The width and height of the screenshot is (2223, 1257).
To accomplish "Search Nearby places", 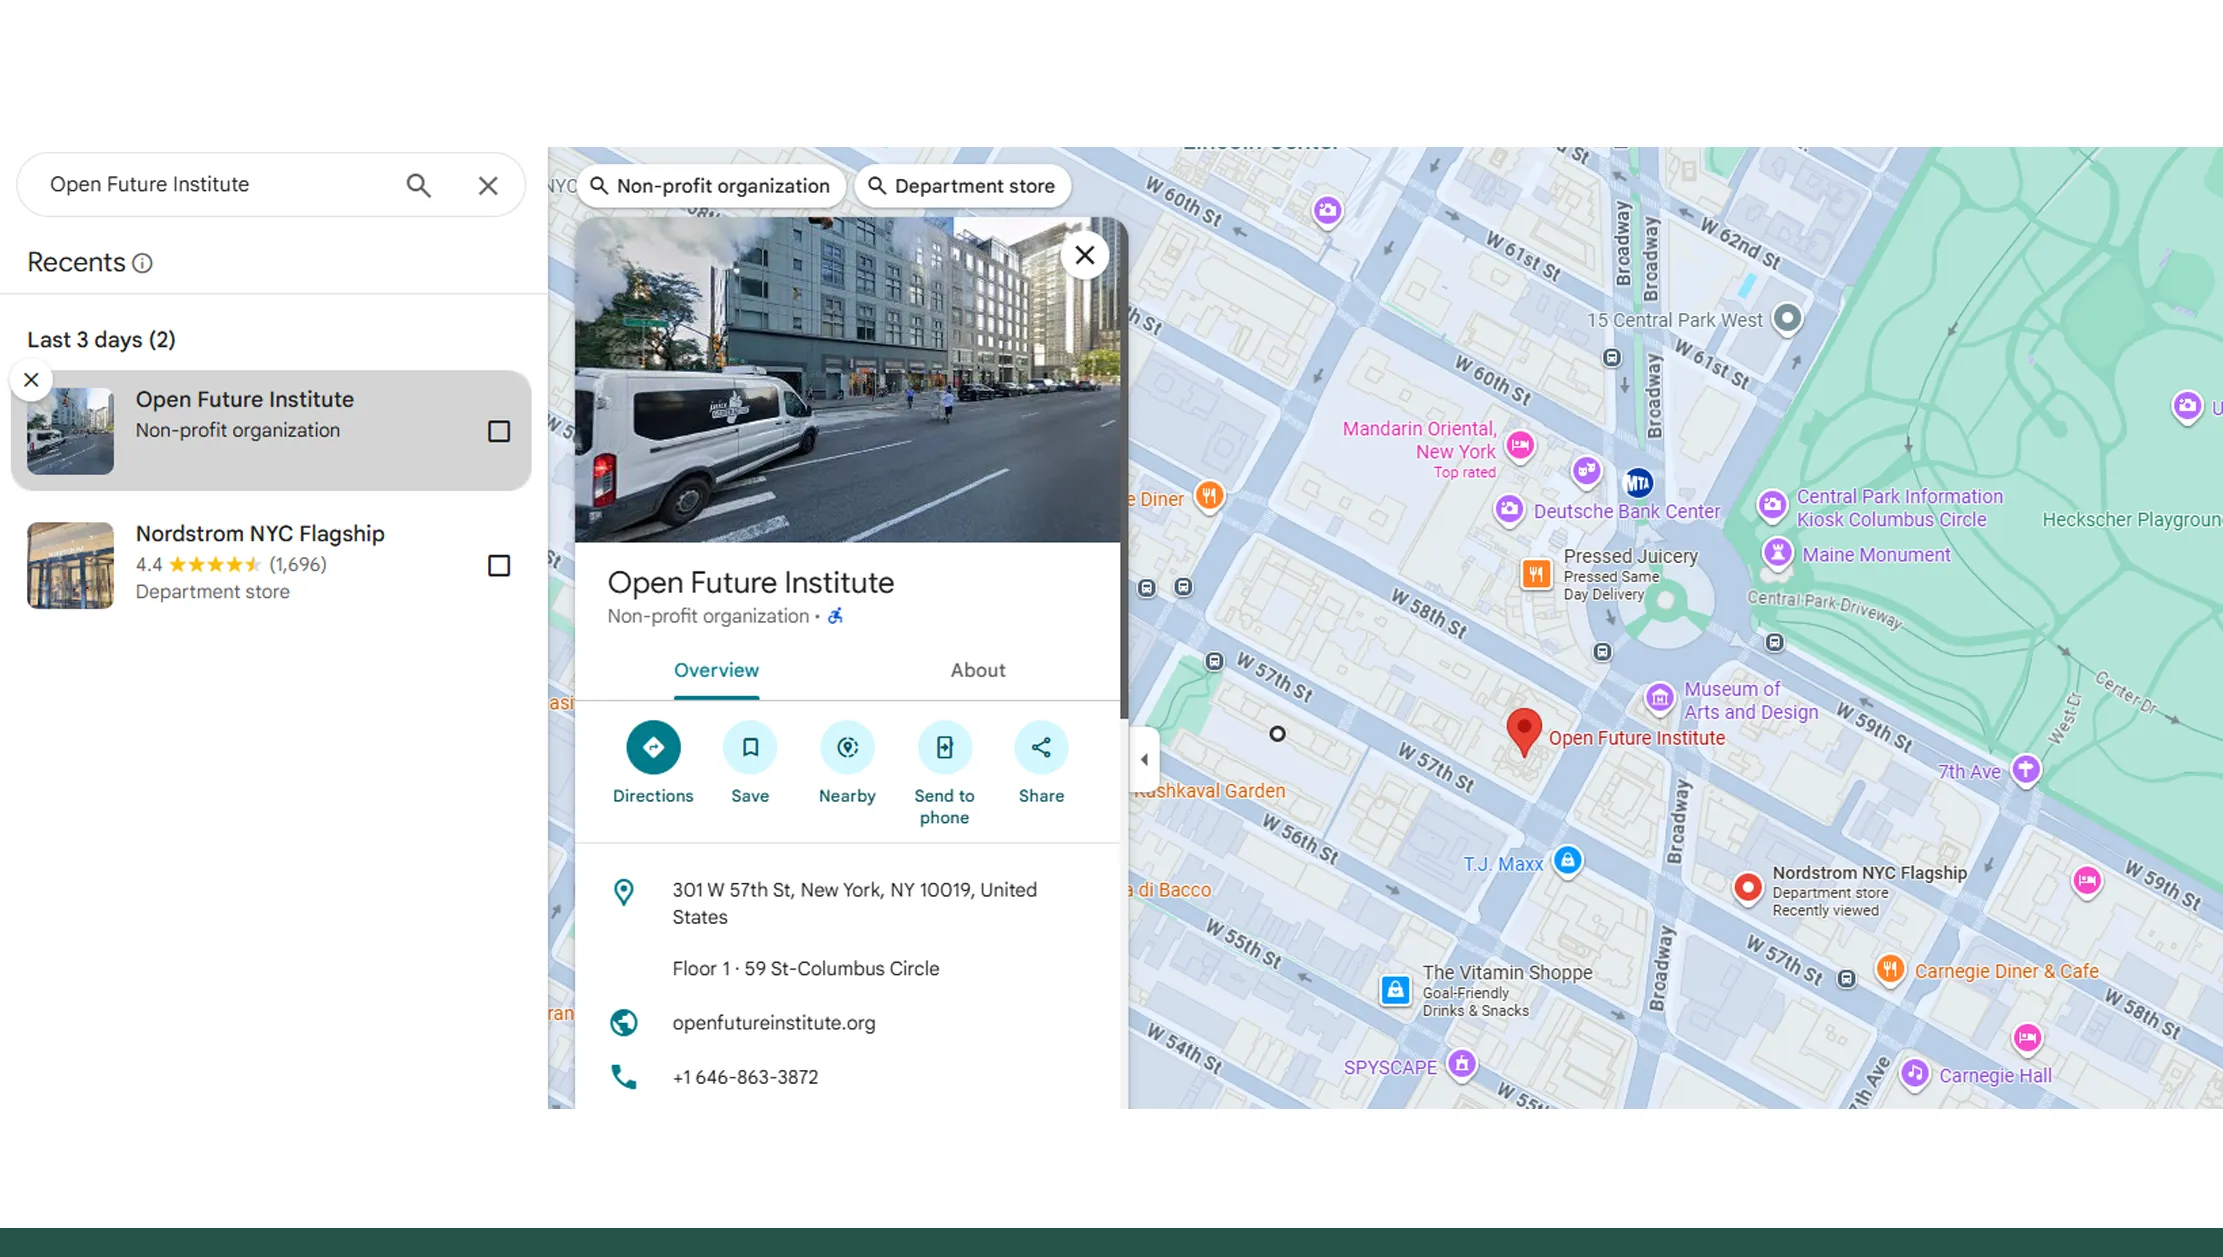I will click(x=846, y=748).
